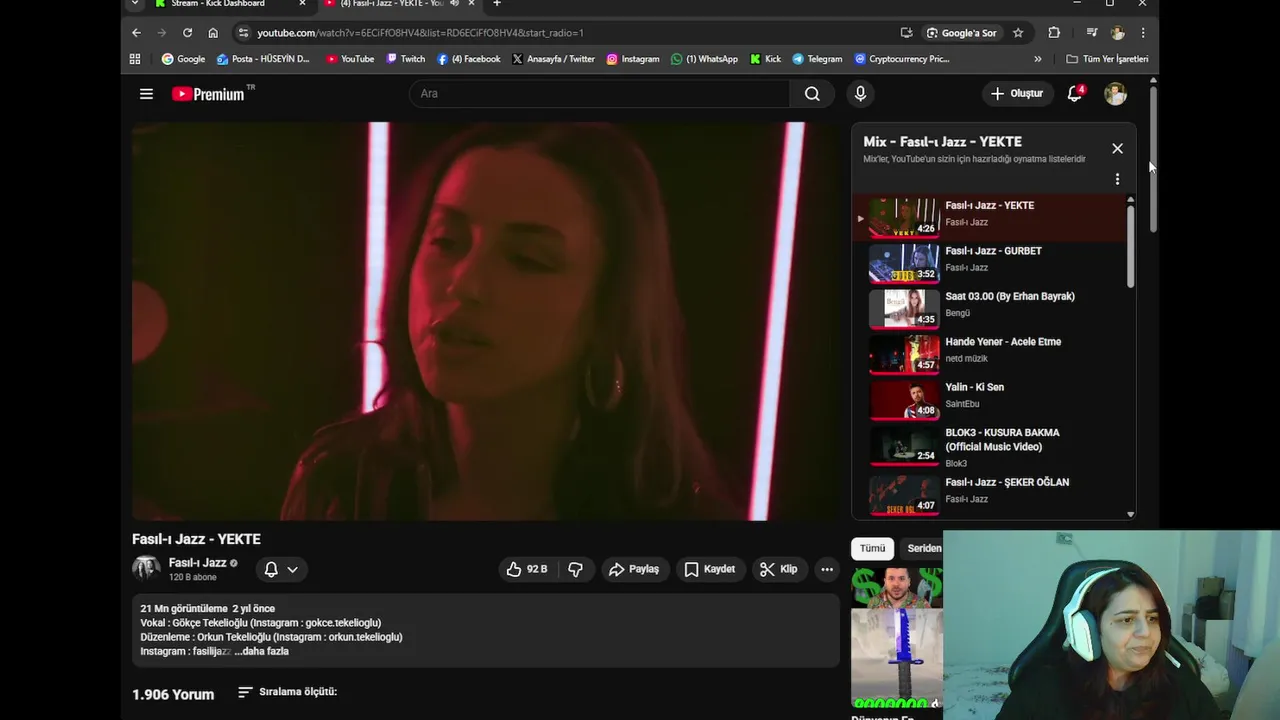This screenshot has height=720, width=1280.
Task: Open the YouTube guide hamburger menu
Action: tap(146, 94)
